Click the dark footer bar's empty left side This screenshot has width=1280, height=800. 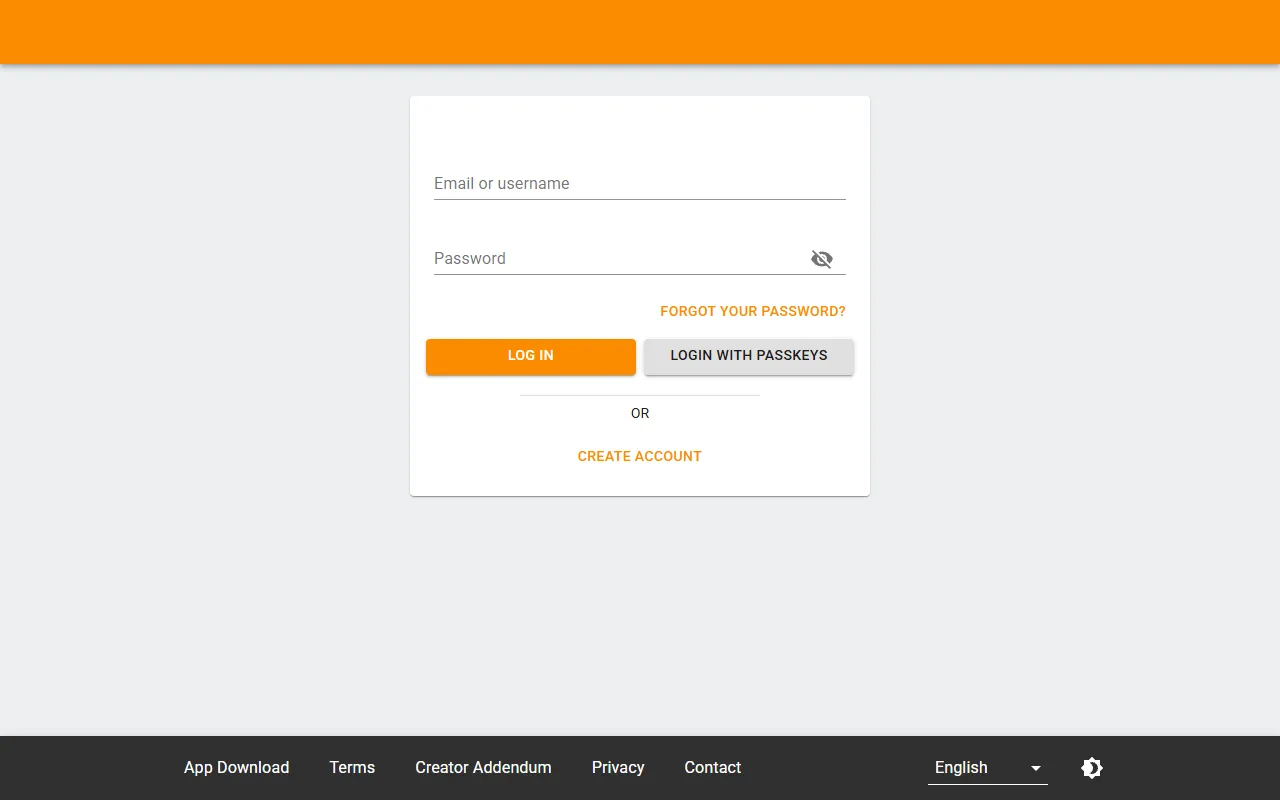coord(80,768)
